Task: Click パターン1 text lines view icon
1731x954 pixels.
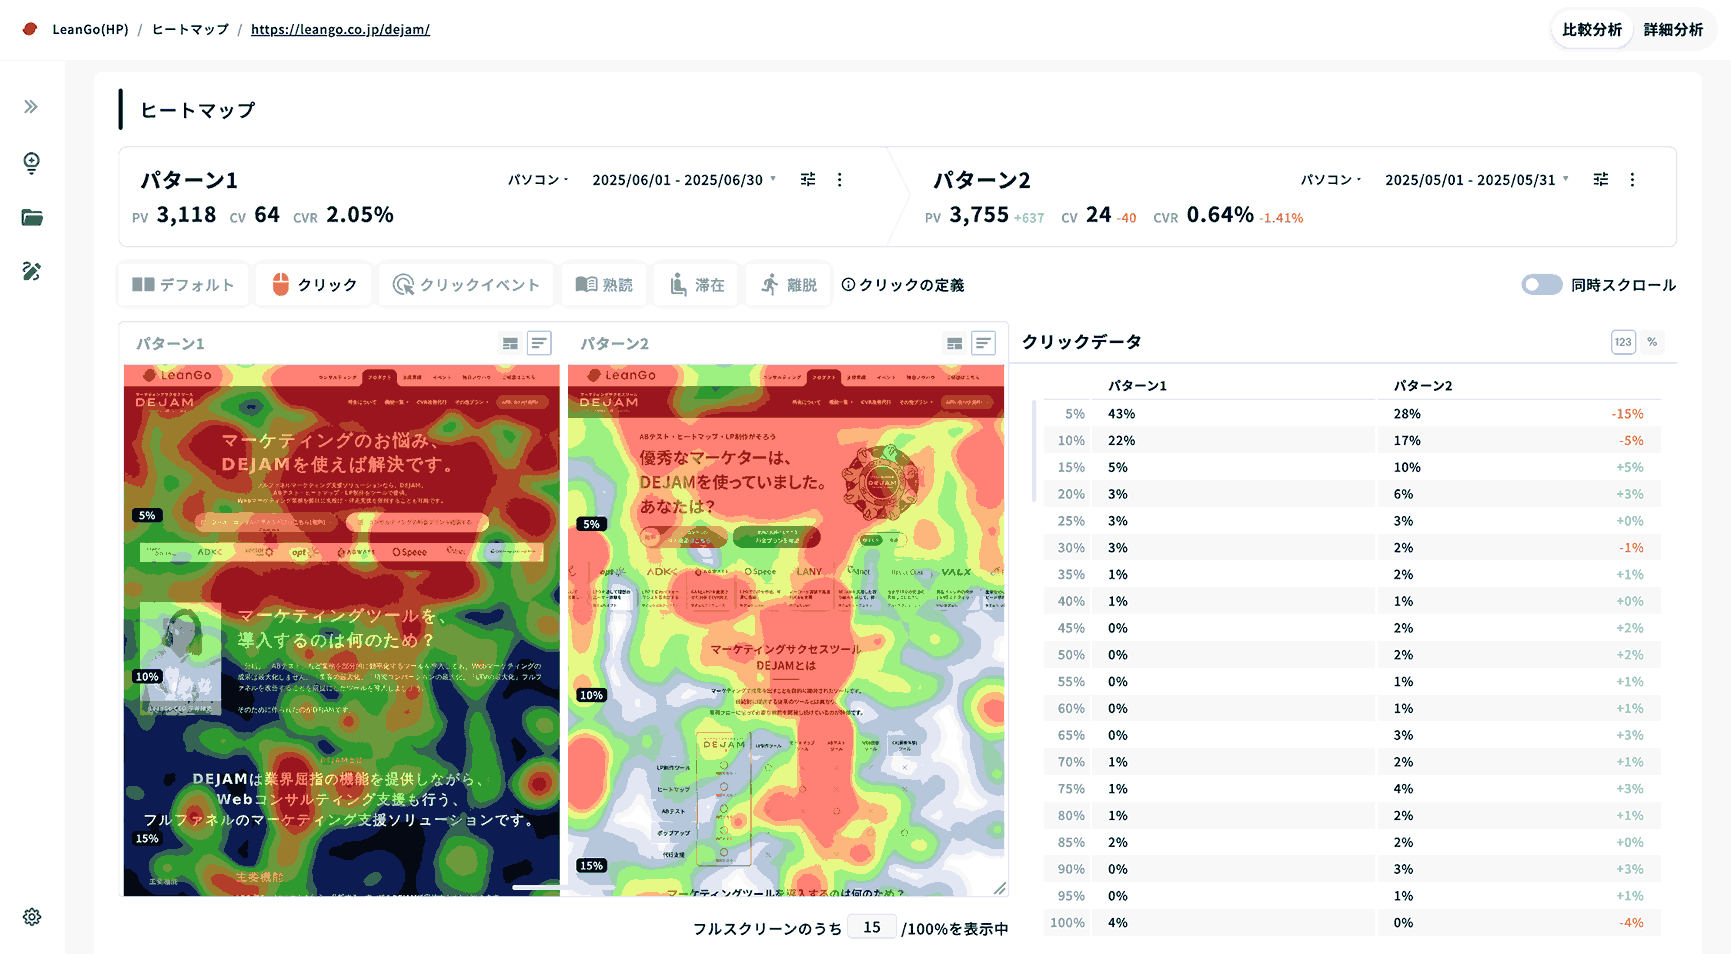Action: [x=539, y=343]
